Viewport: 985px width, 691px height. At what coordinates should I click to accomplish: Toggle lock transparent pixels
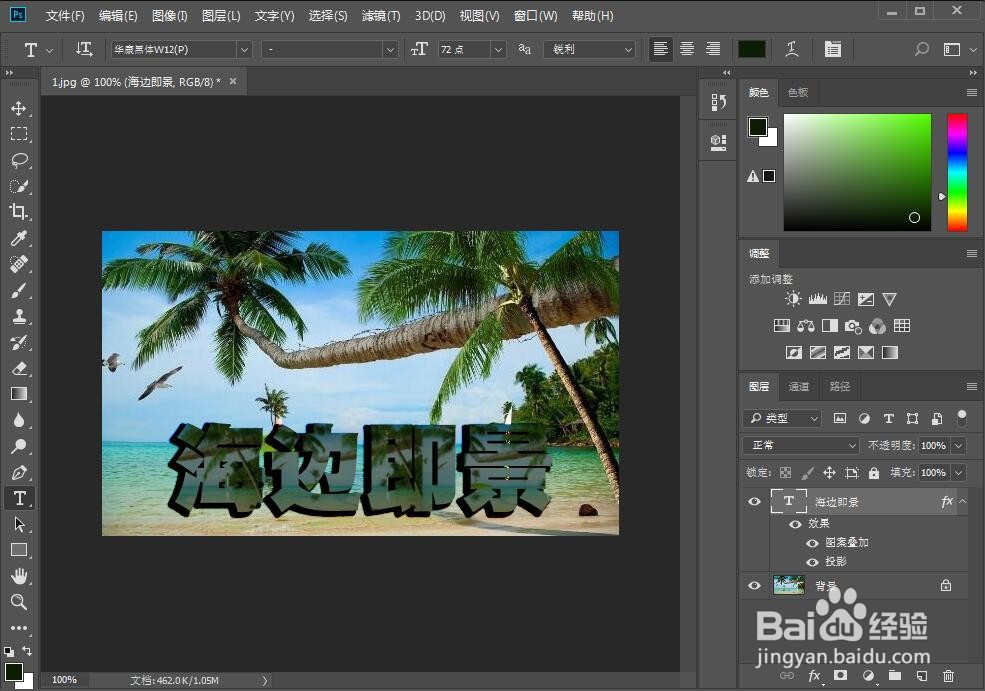(x=785, y=472)
